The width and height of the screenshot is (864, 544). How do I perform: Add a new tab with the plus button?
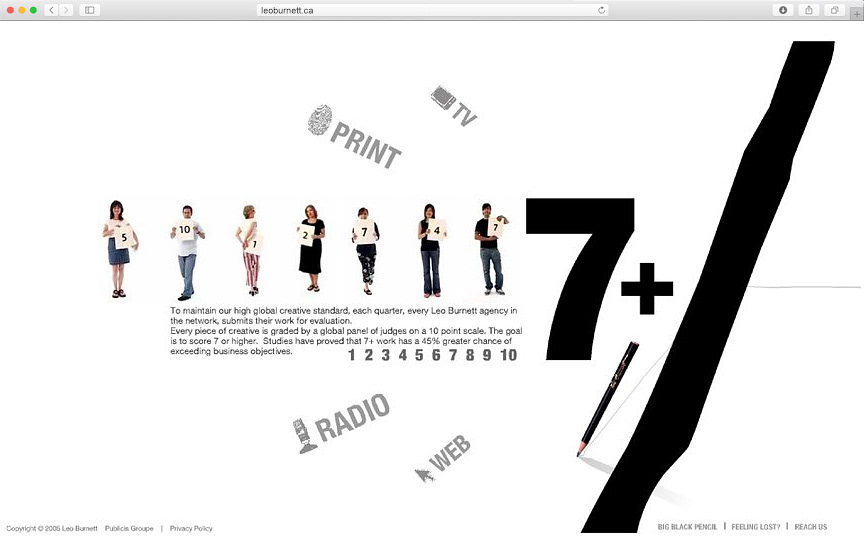pos(857,14)
